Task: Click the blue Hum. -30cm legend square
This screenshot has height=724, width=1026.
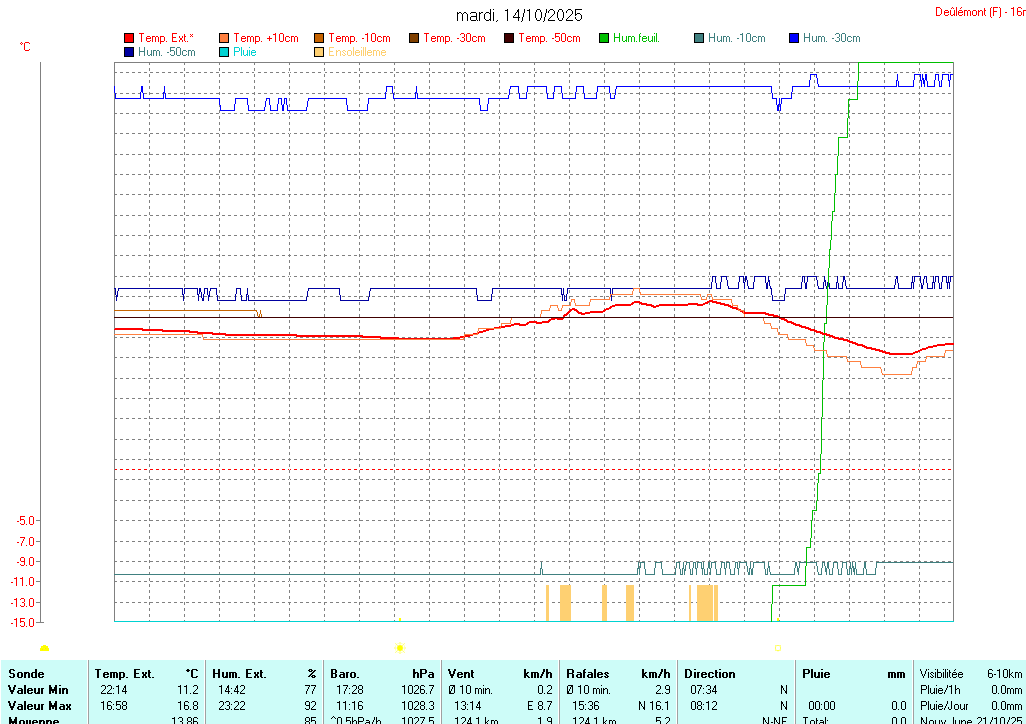Action: coord(794,38)
